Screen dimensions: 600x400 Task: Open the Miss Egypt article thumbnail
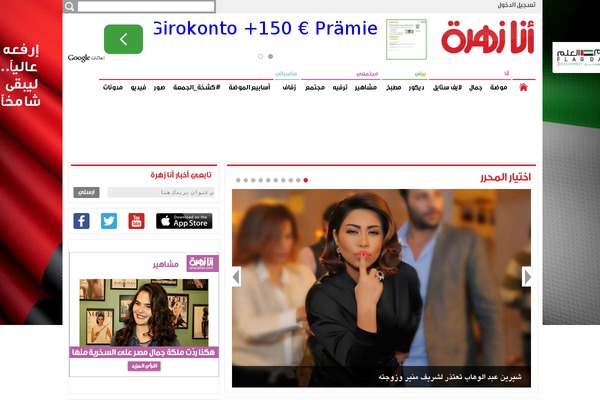[x=144, y=312]
